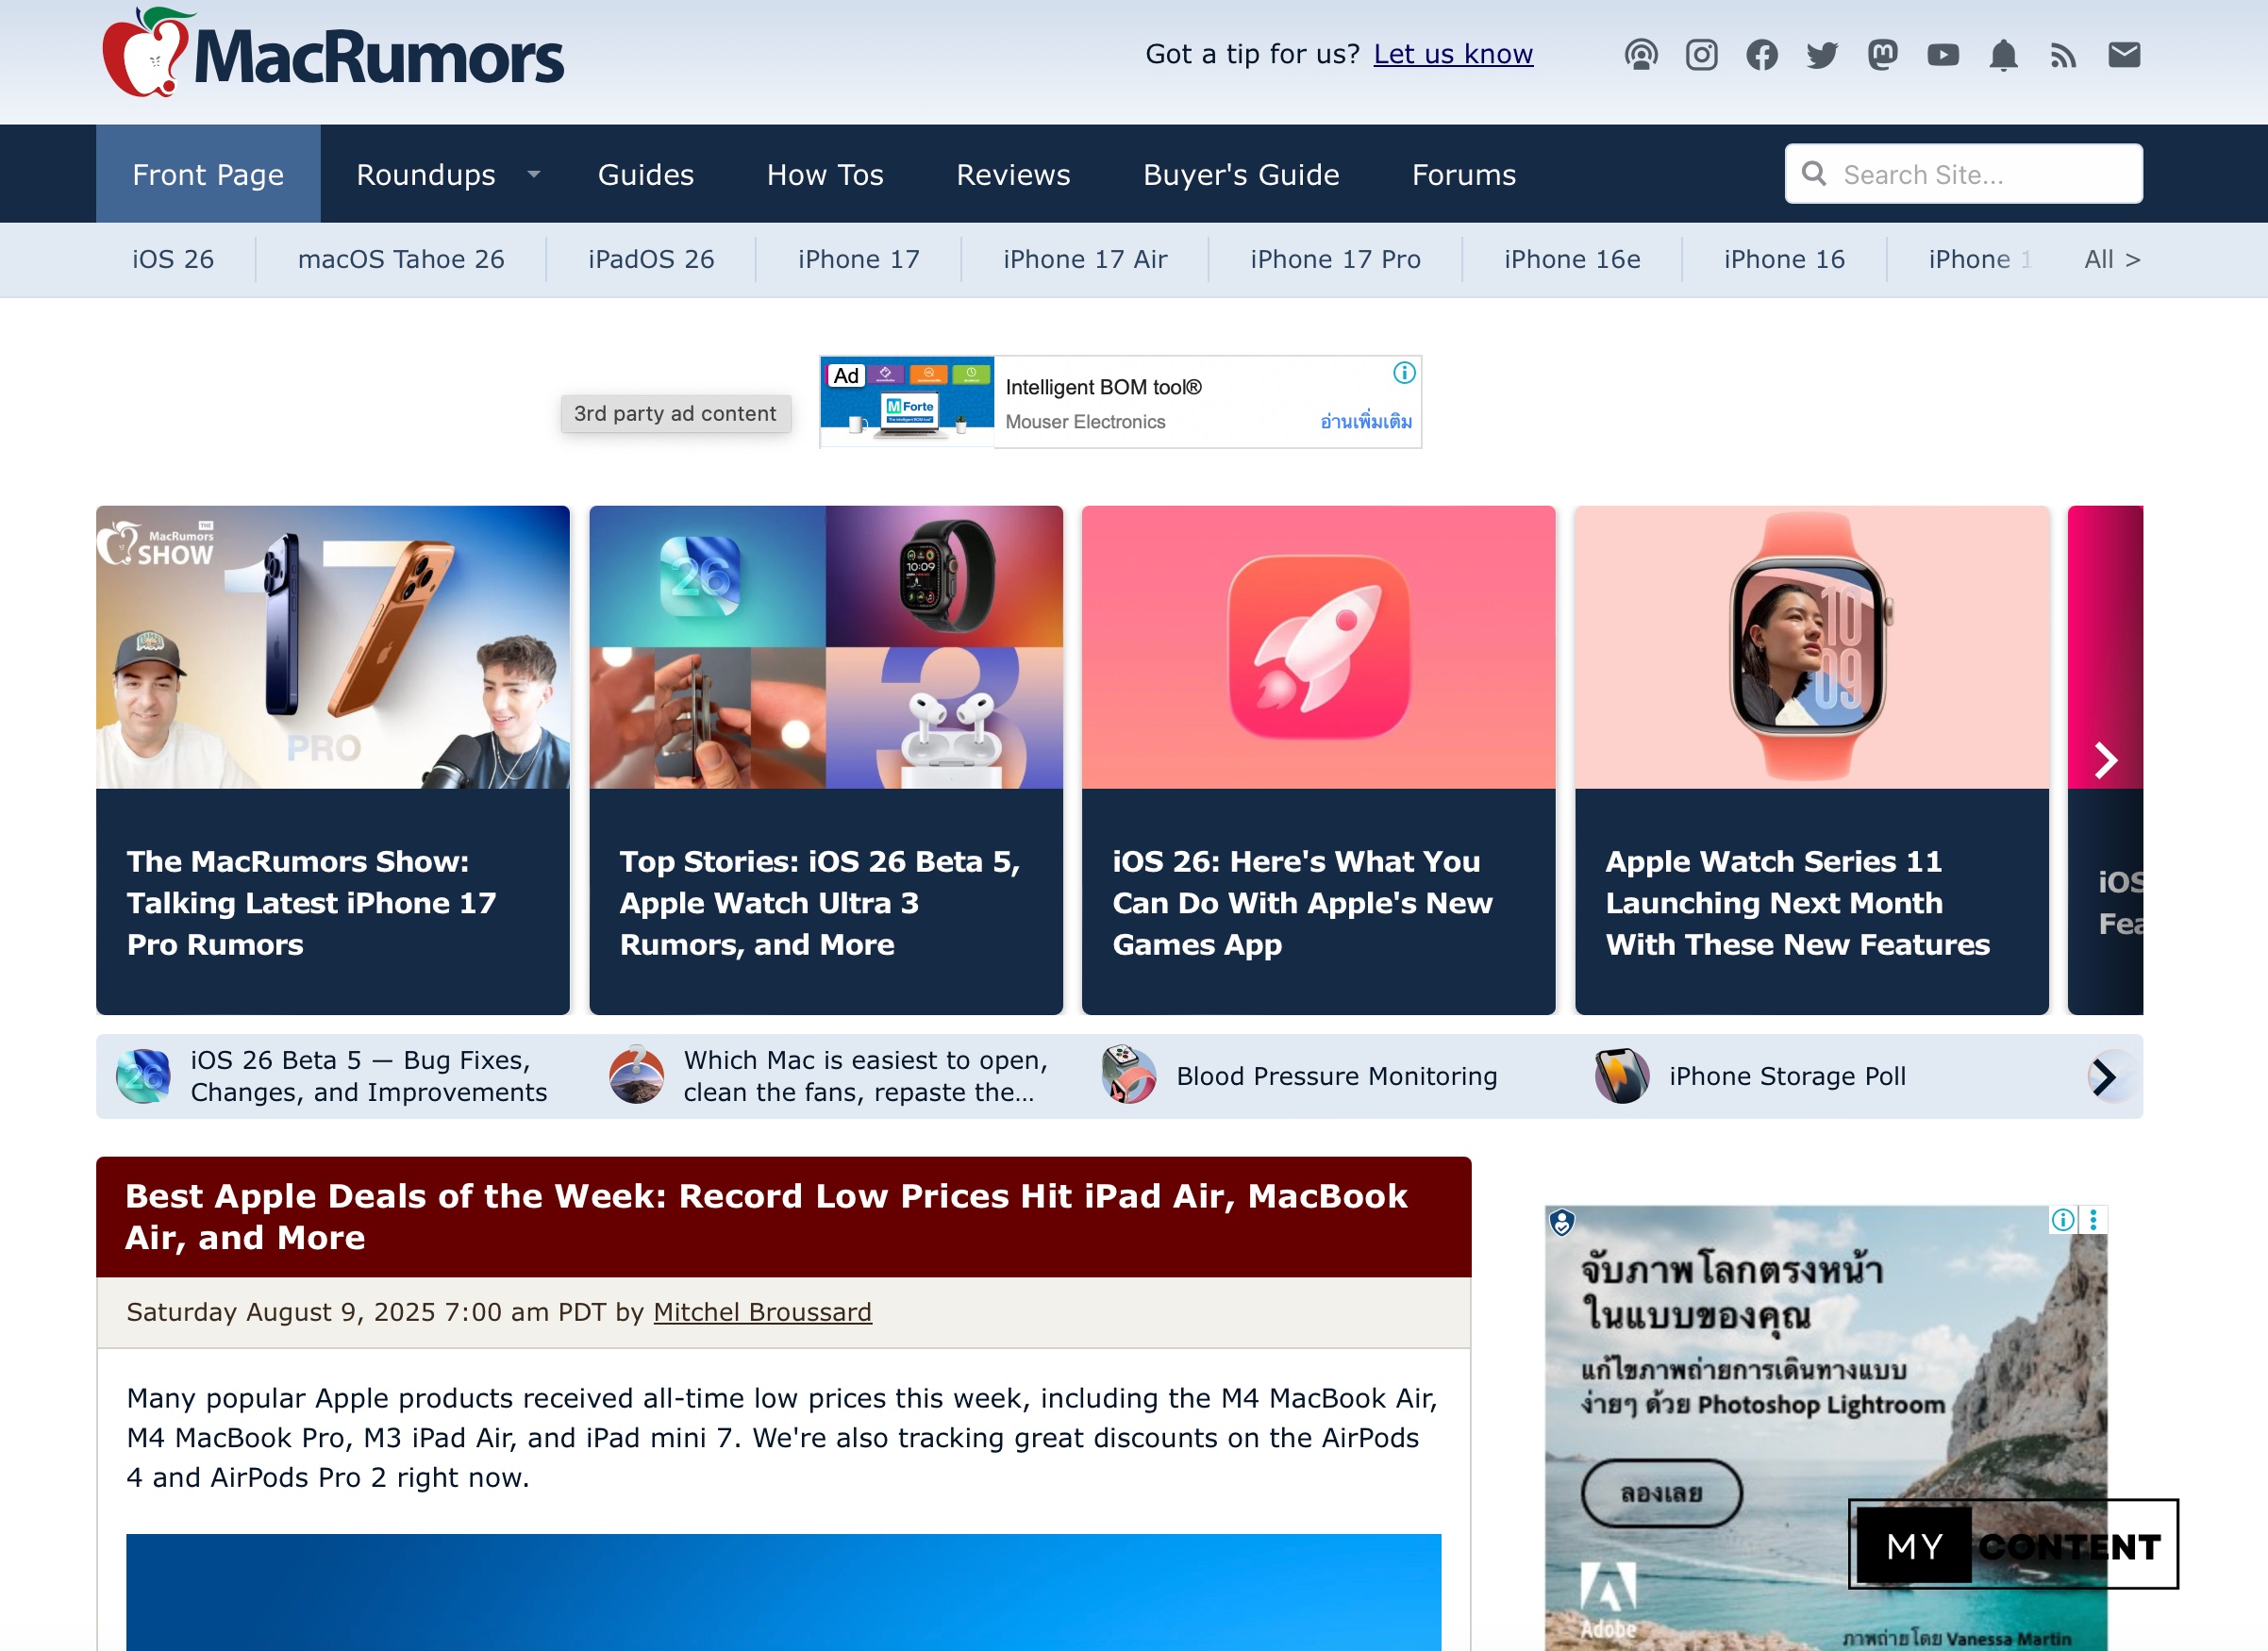Open the Buyer's Guide menu item
The height and width of the screenshot is (1651, 2268).
click(1240, 174)
